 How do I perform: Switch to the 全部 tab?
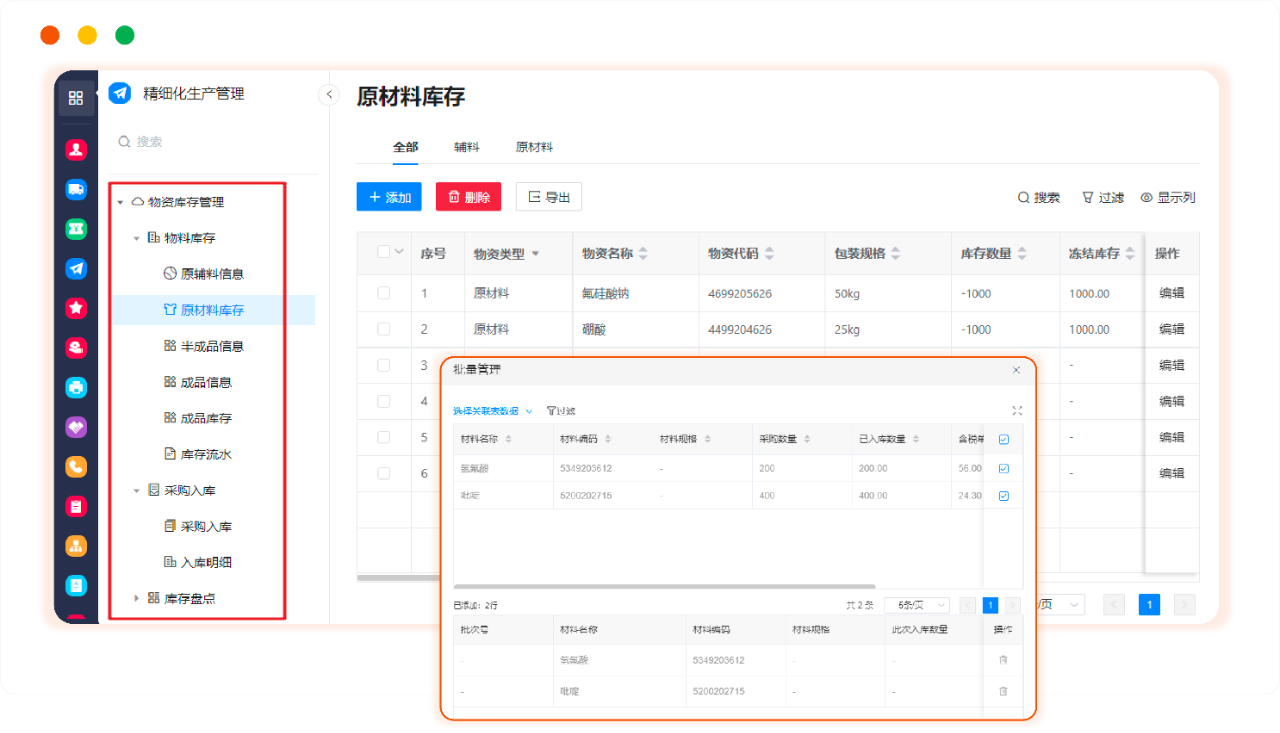point(405,147)
